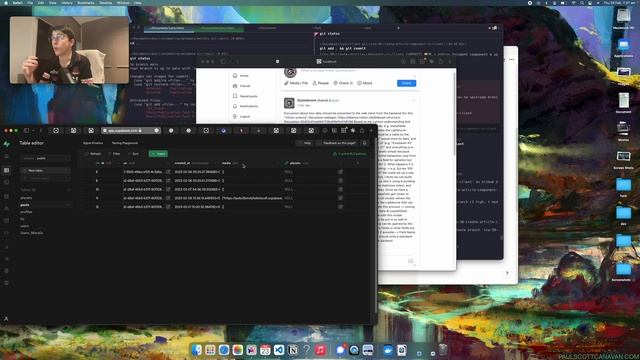640x360 pixels.
Task: Click the Media / File attach option
Action: tap(296, 83)
